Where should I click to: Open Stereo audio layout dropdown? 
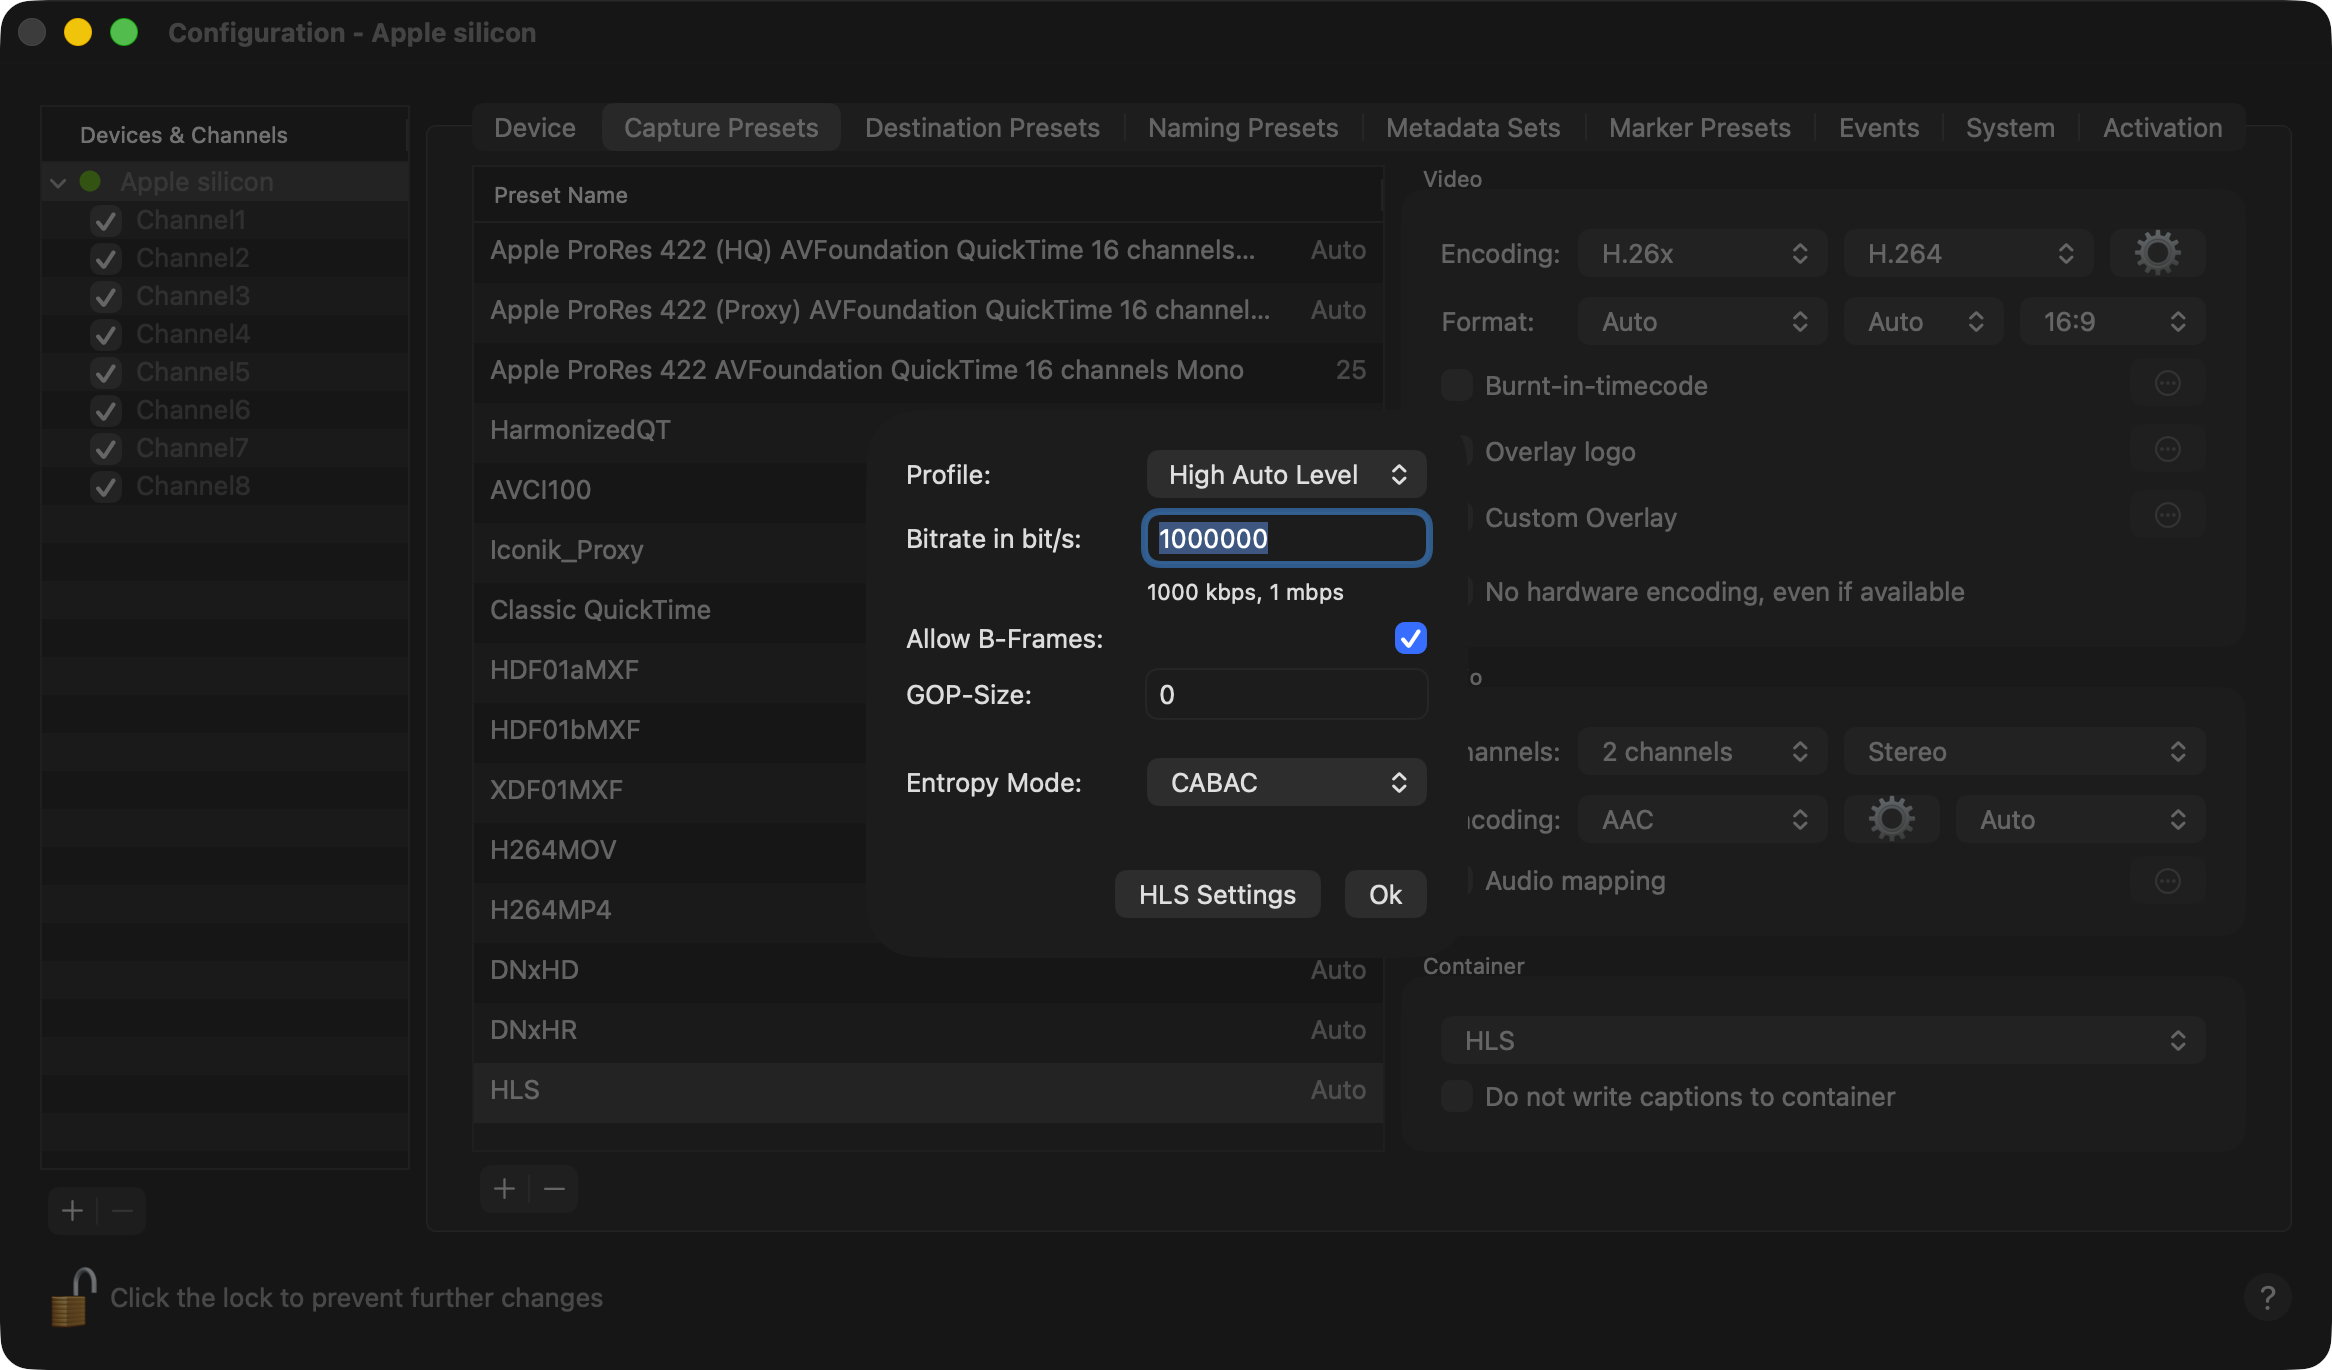pos(2025,751)
